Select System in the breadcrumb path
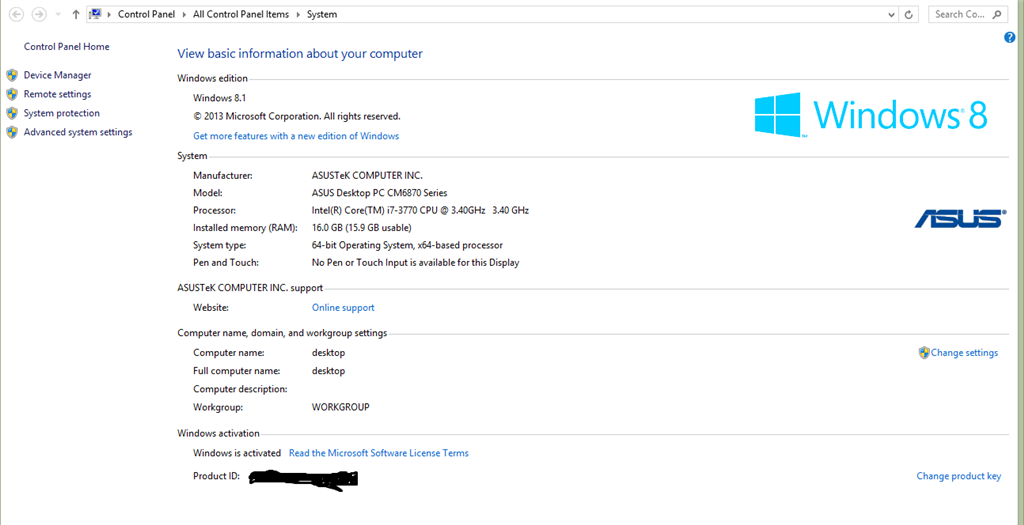1024x525 pixels. [x=322, y=14]
